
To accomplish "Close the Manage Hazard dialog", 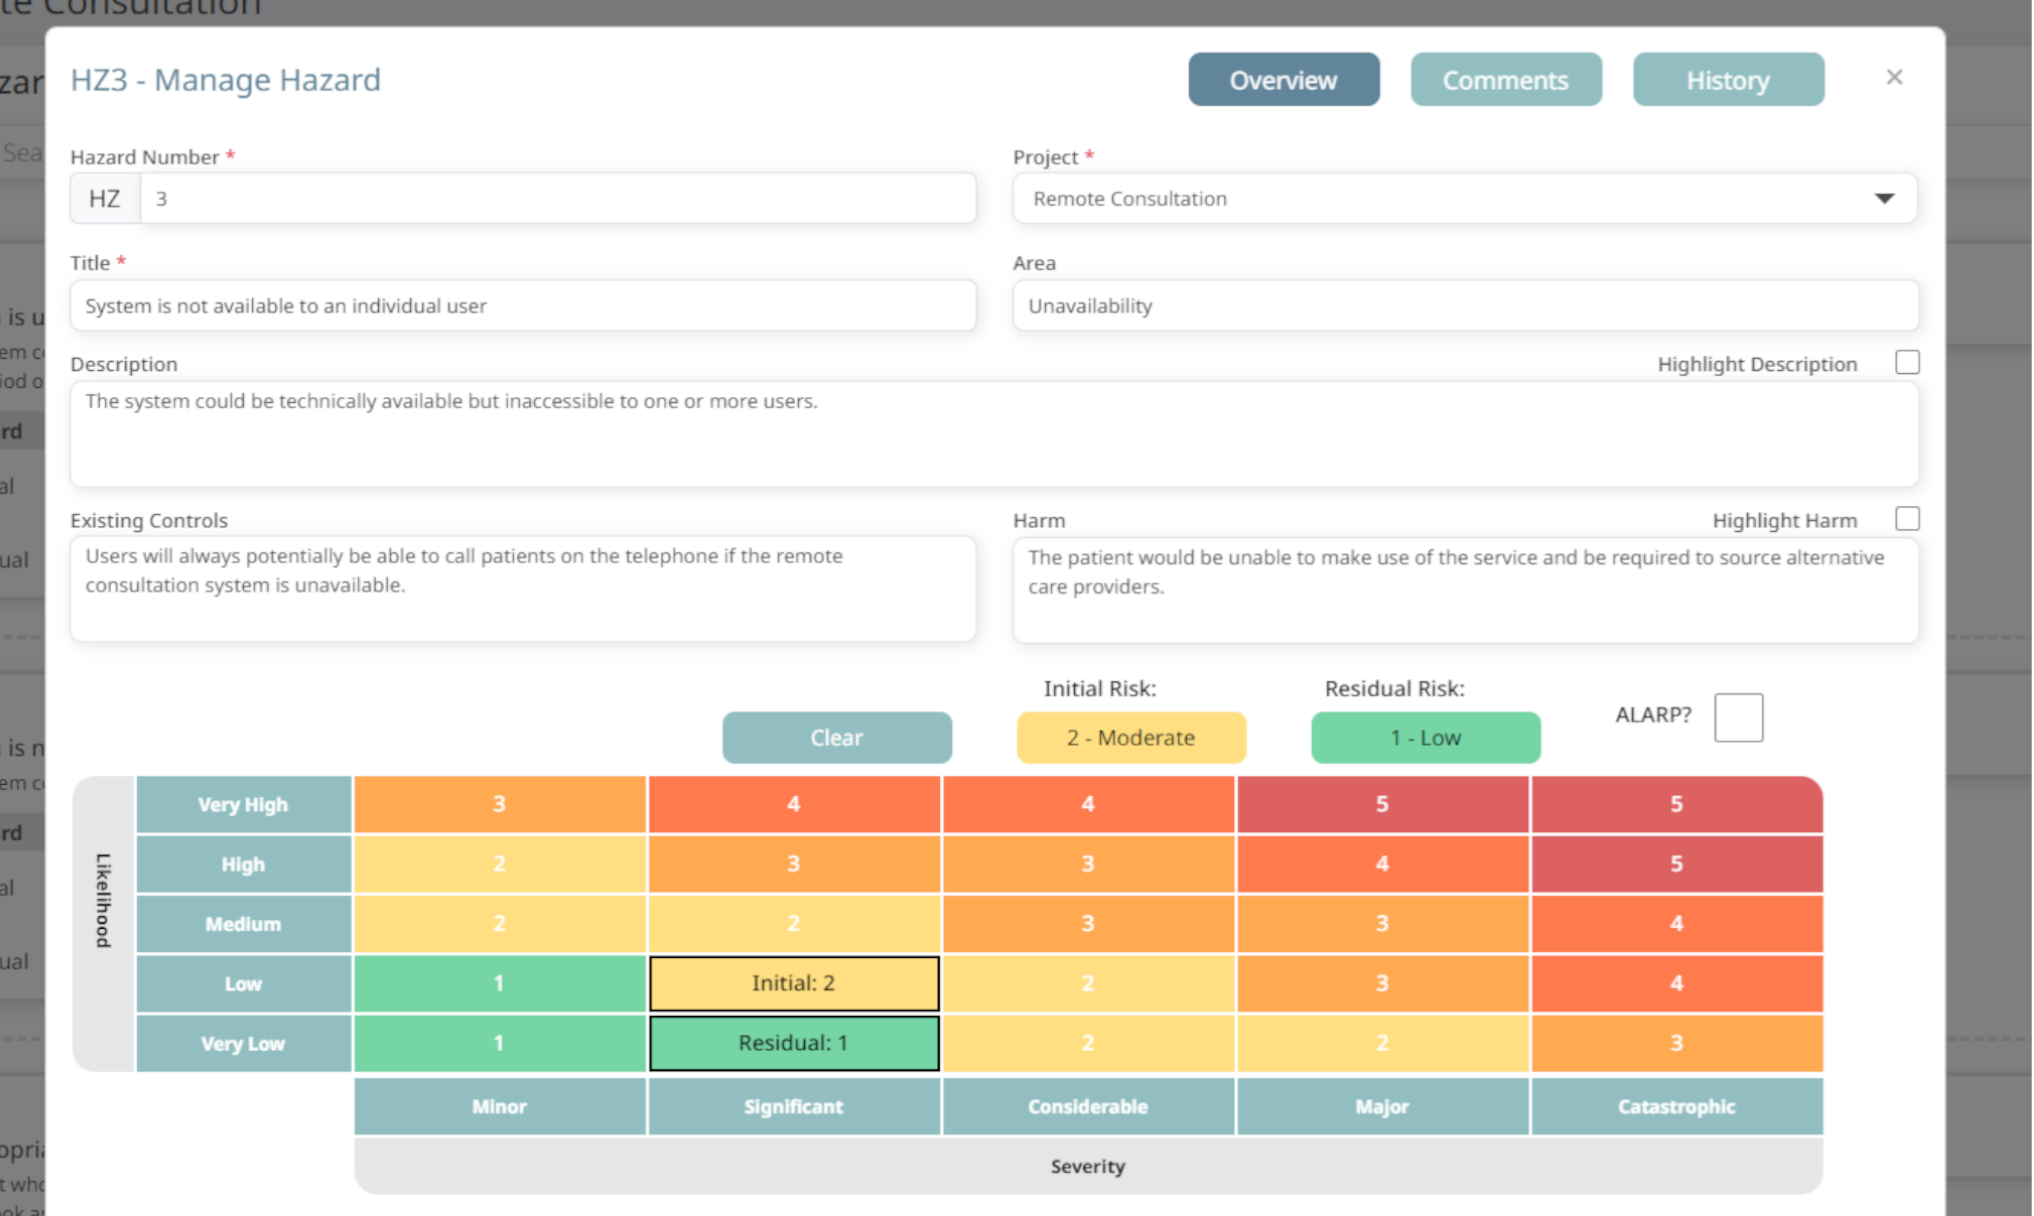I will (x=1893, y=78).
